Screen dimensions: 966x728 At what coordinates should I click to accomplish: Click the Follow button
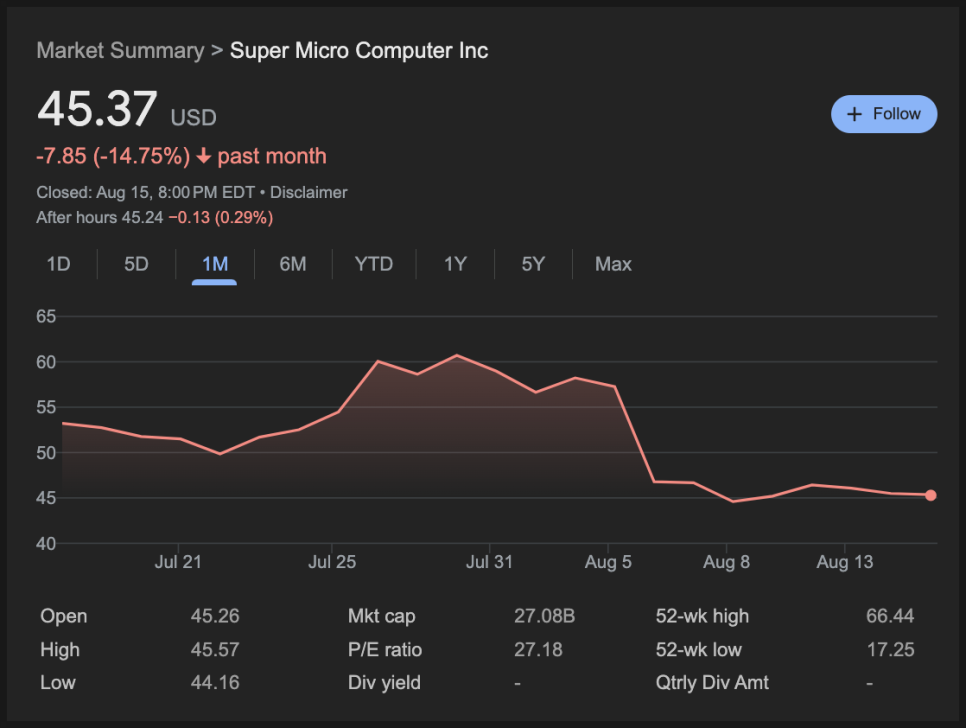point(883,114)
